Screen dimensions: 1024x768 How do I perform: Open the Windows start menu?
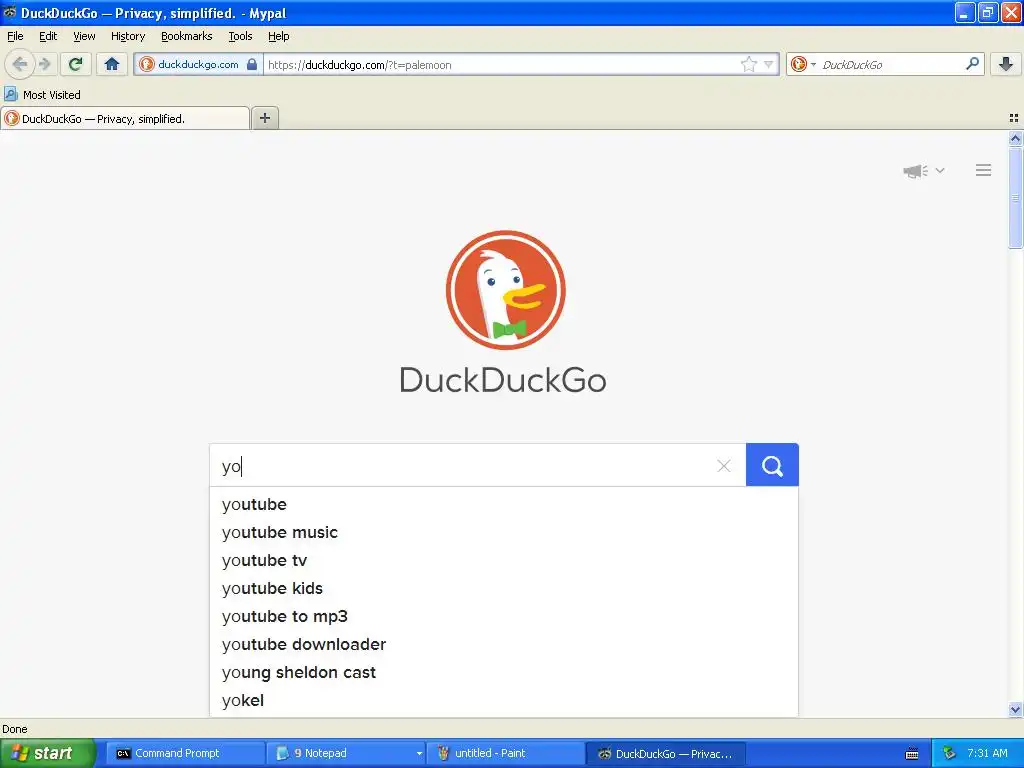point(47,753)
